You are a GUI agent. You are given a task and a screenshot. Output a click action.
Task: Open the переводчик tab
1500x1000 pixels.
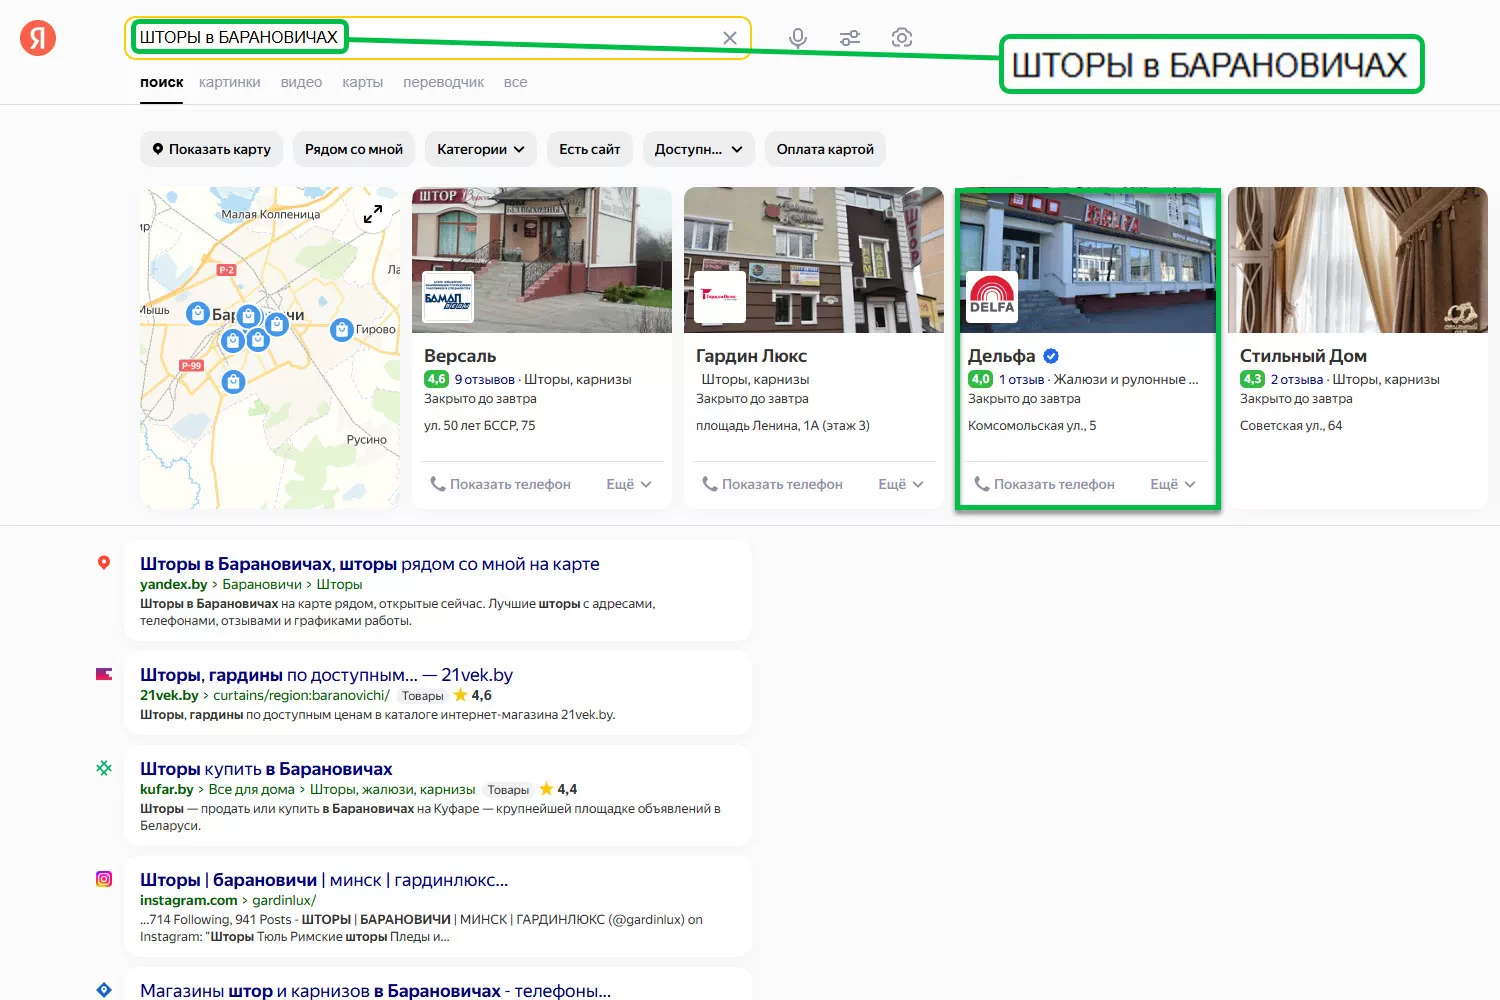pos(443,82)
